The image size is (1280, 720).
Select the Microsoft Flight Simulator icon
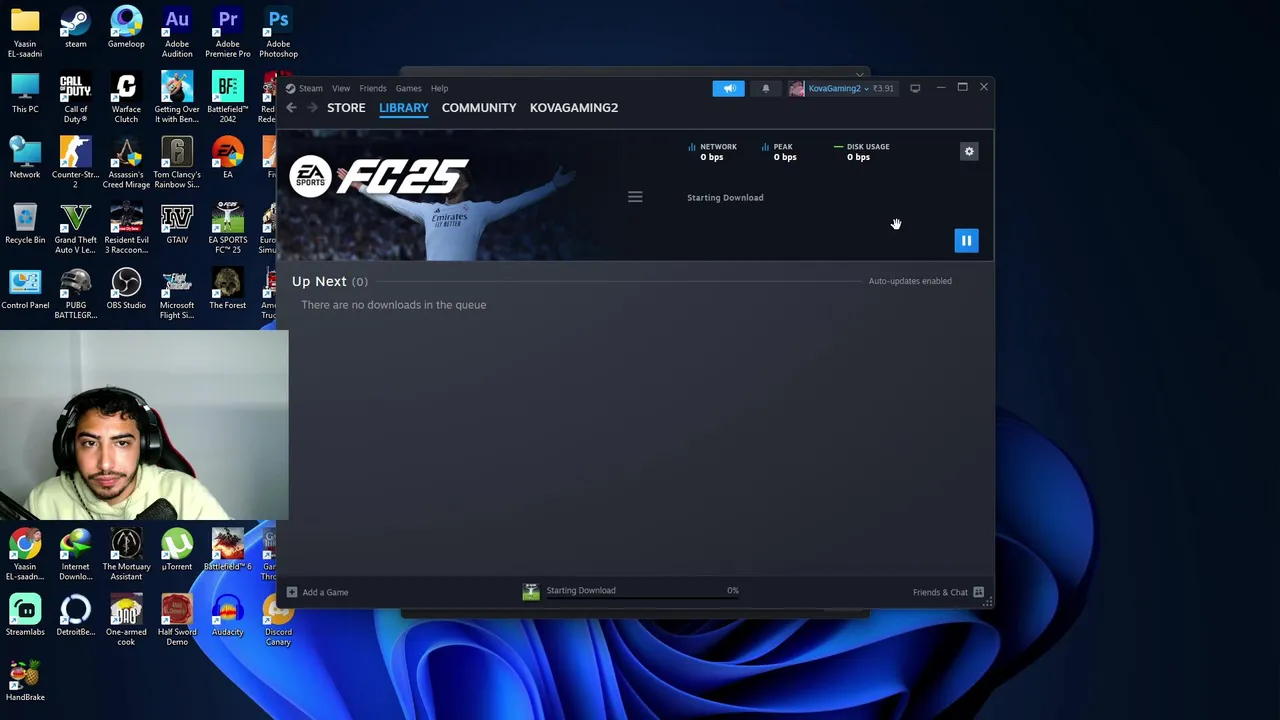click(177, 294)
